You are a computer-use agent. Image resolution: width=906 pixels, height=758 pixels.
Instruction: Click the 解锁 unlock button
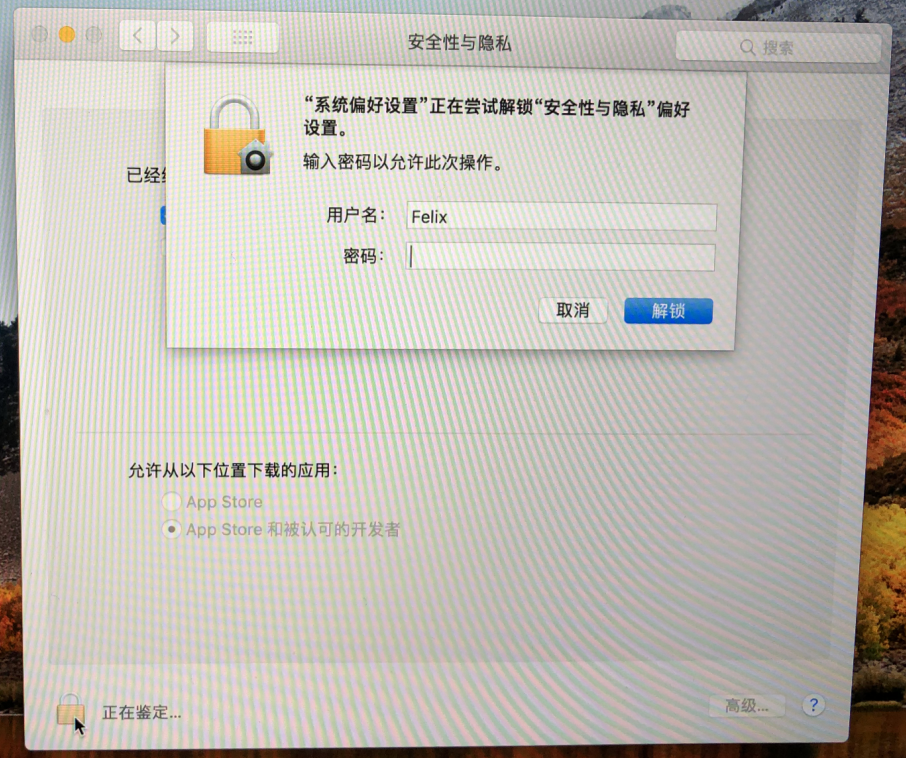668,311
